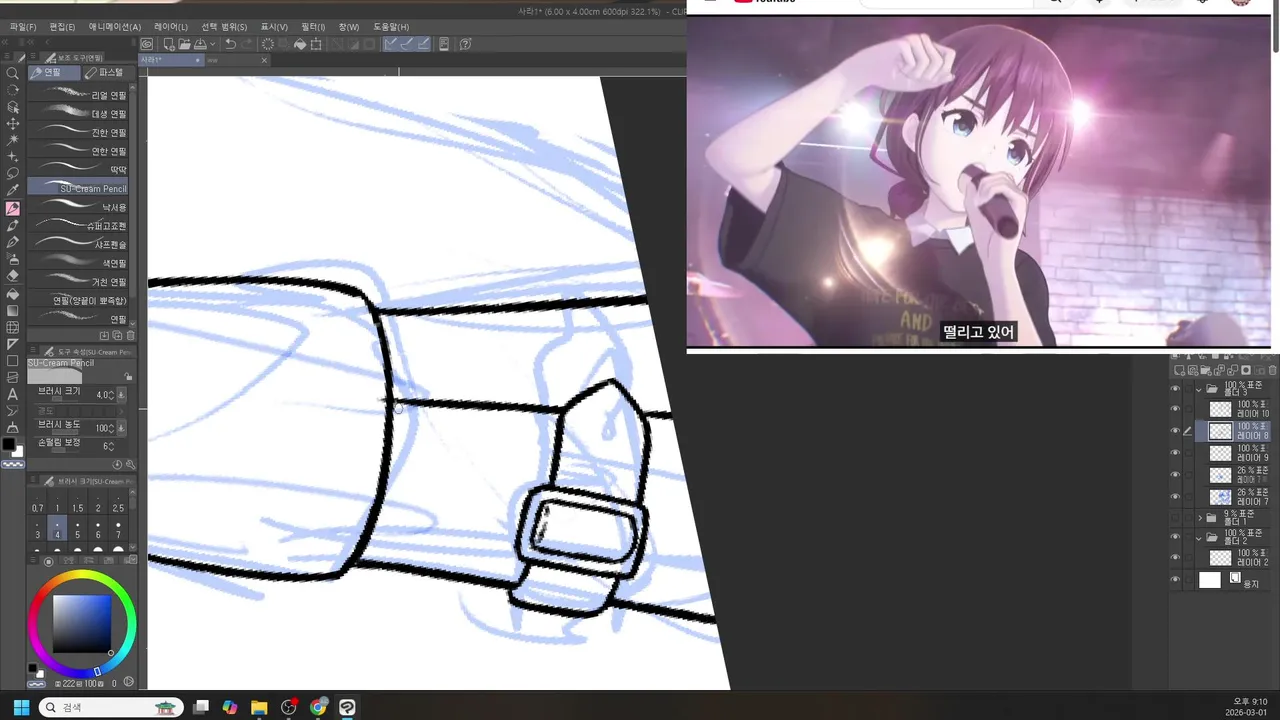1280x720 pixels.
Task: Hide 레이어 10 with its eye icon
Action: click(x=1175, y=409)
